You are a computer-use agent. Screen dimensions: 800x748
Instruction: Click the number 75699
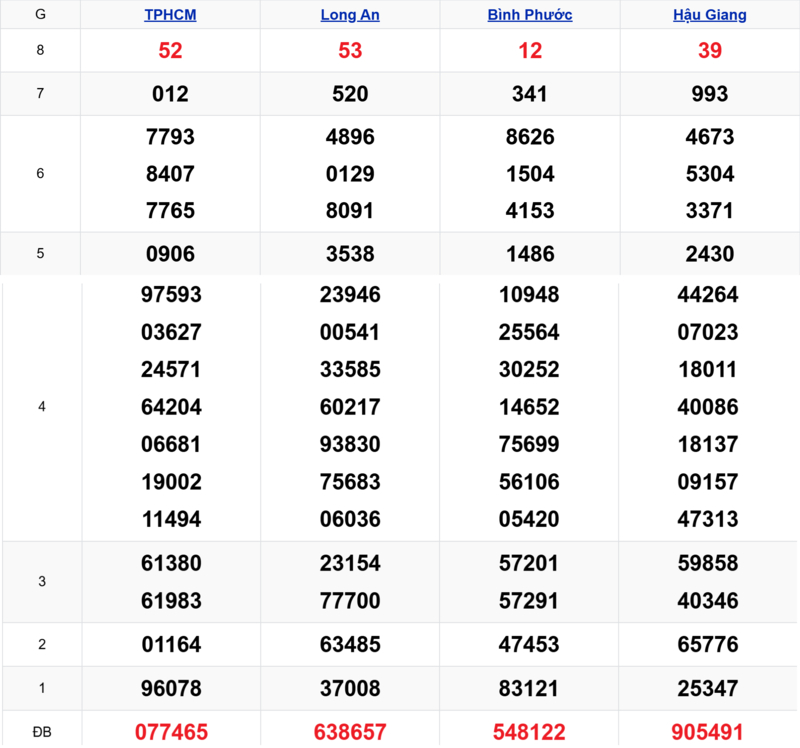click(x=529, y=444)
